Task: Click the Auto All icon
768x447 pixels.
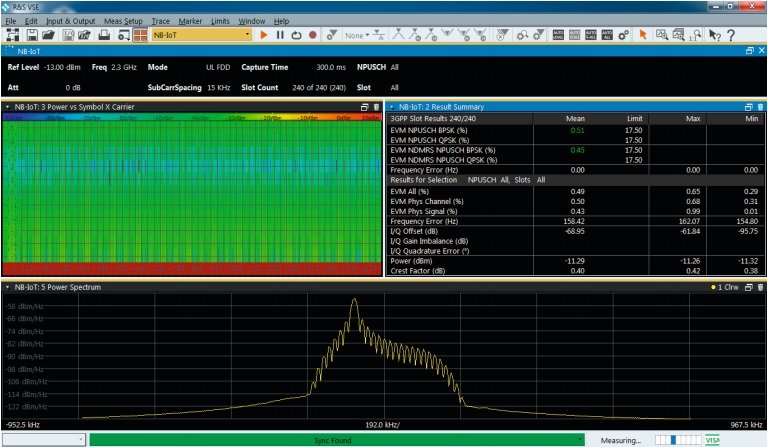Action: pyautogui.click(x=607, y=35)
